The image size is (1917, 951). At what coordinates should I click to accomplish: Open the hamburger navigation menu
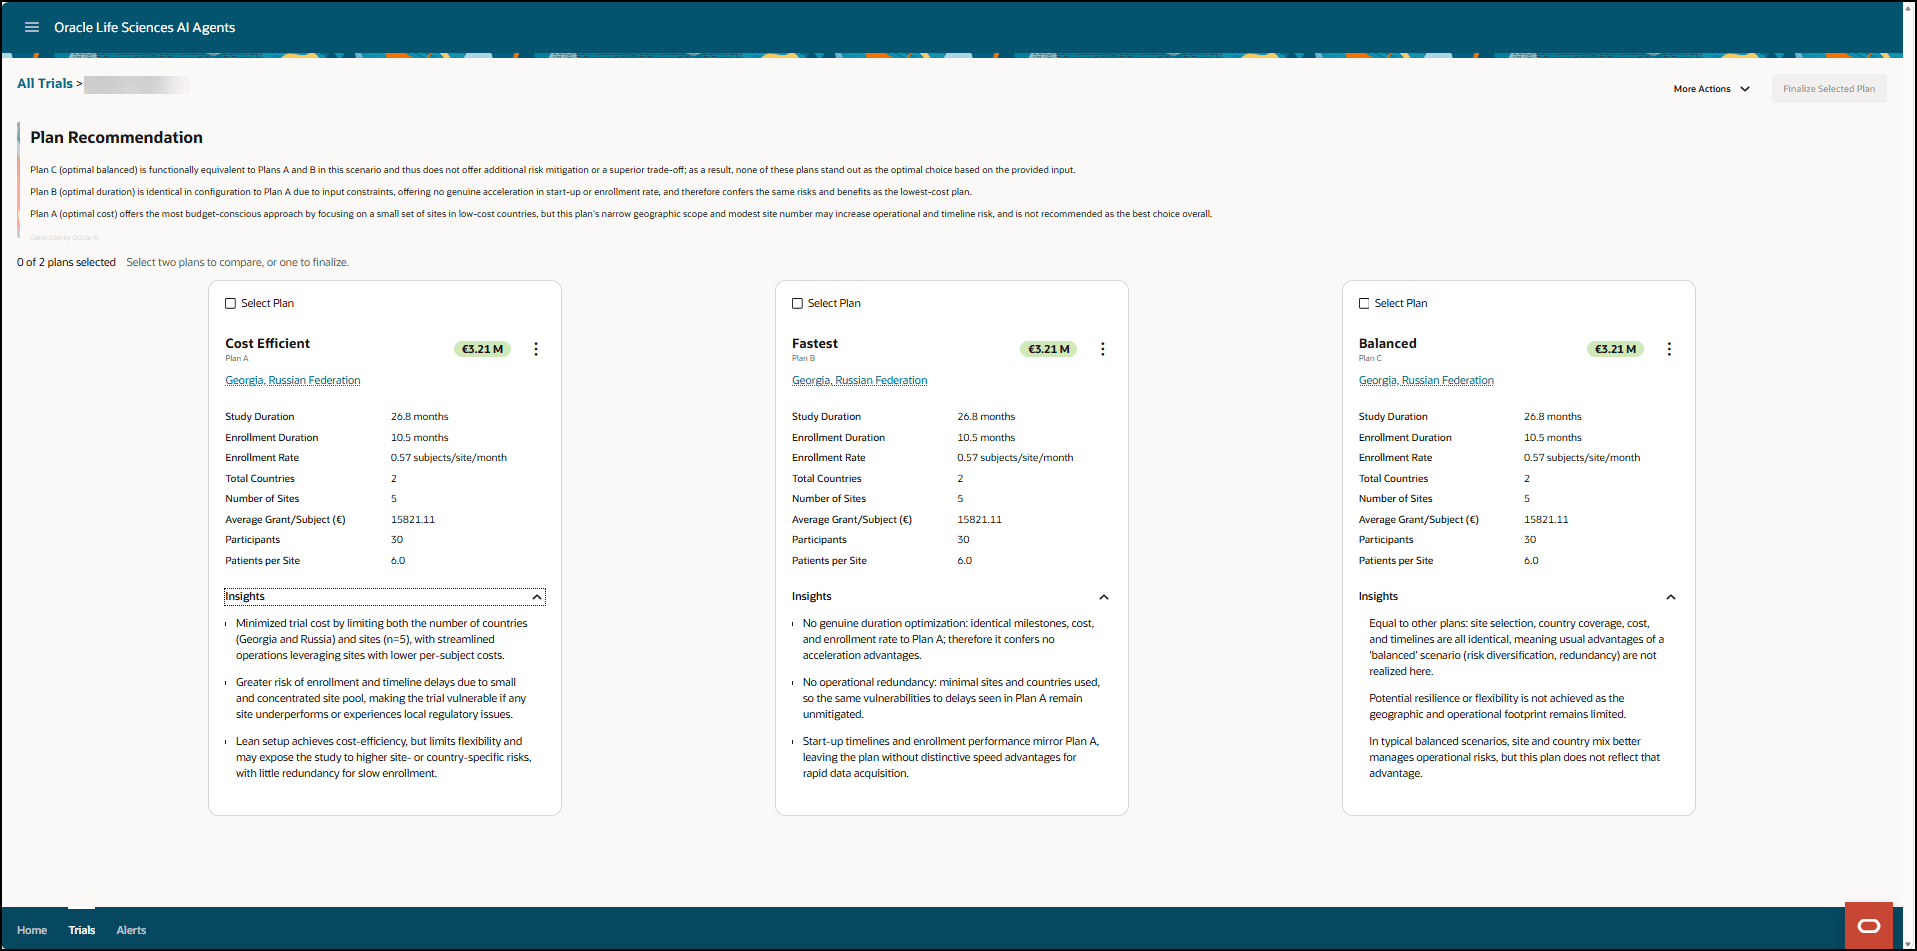pyautogui.click(x=32, y=27)
